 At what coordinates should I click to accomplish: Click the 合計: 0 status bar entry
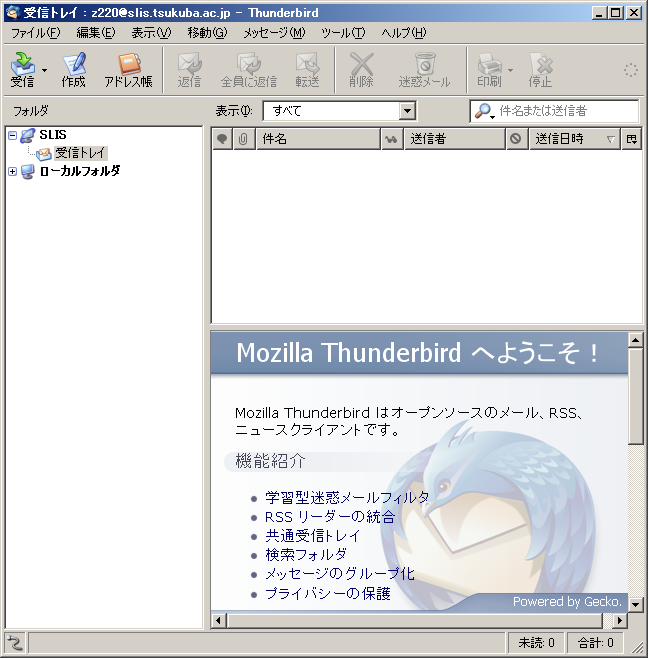pyautogui.click(x=595, y=642)
